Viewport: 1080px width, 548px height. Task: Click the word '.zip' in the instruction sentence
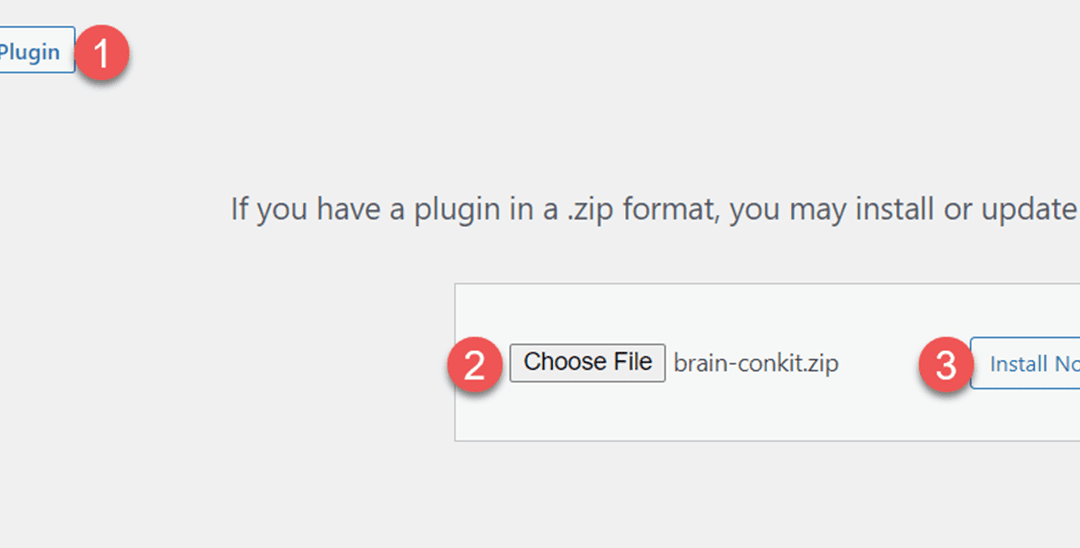coord(592,209)
